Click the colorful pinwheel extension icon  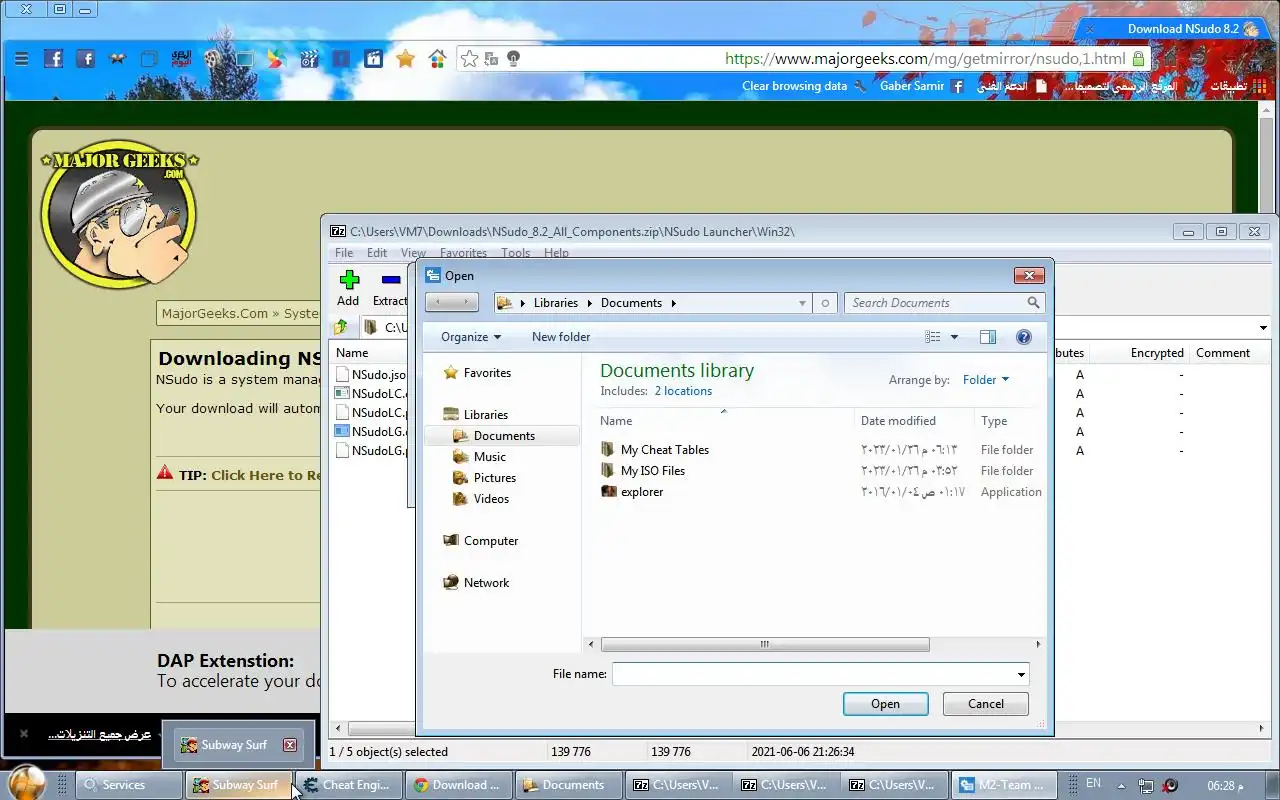(x=276, y=59)
